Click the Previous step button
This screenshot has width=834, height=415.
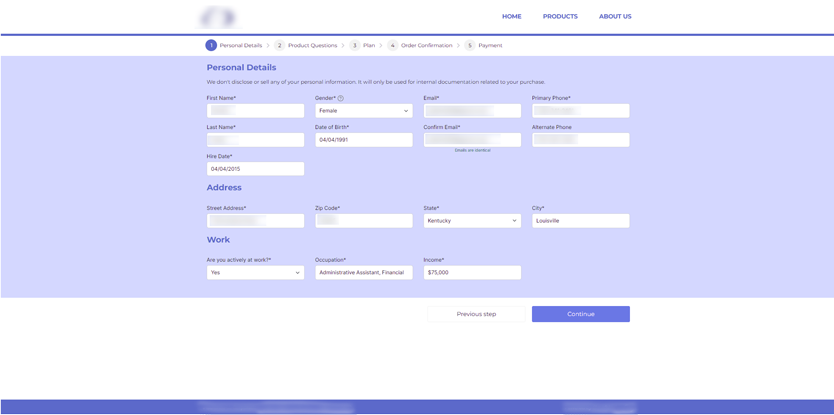tap(476, 314)
